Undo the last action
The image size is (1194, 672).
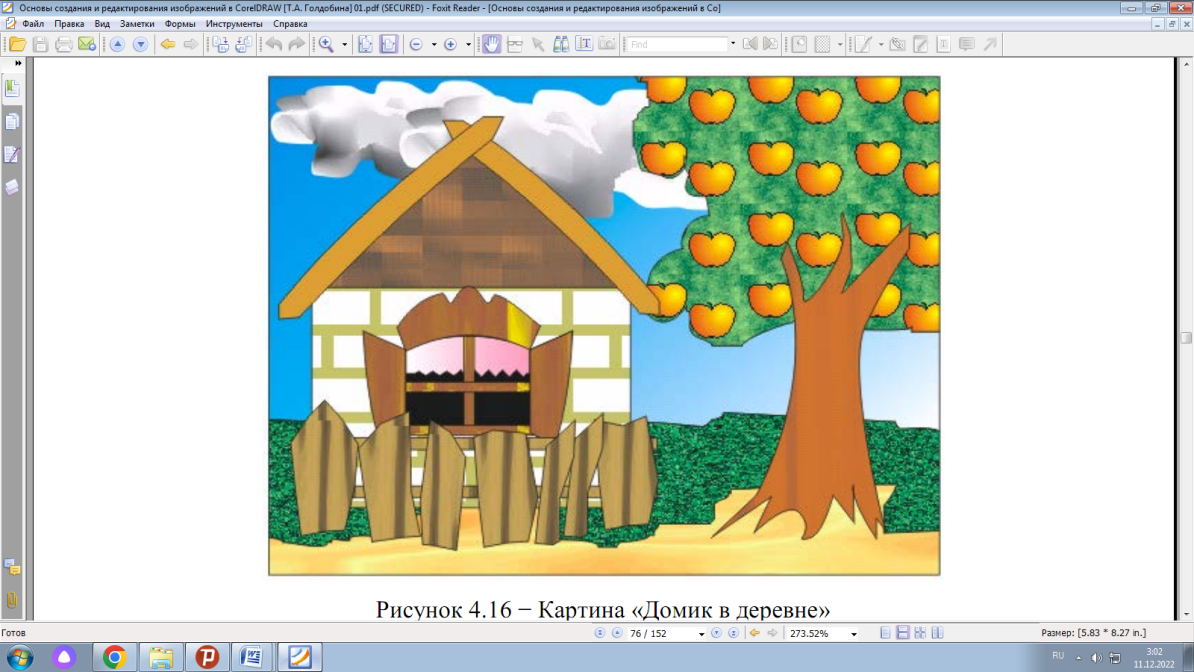point(273,44)
